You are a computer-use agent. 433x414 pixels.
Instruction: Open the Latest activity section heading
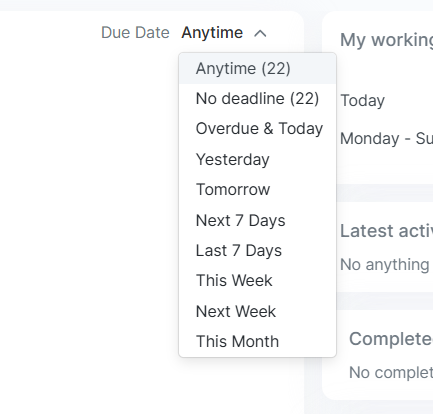tap(386, 231)
